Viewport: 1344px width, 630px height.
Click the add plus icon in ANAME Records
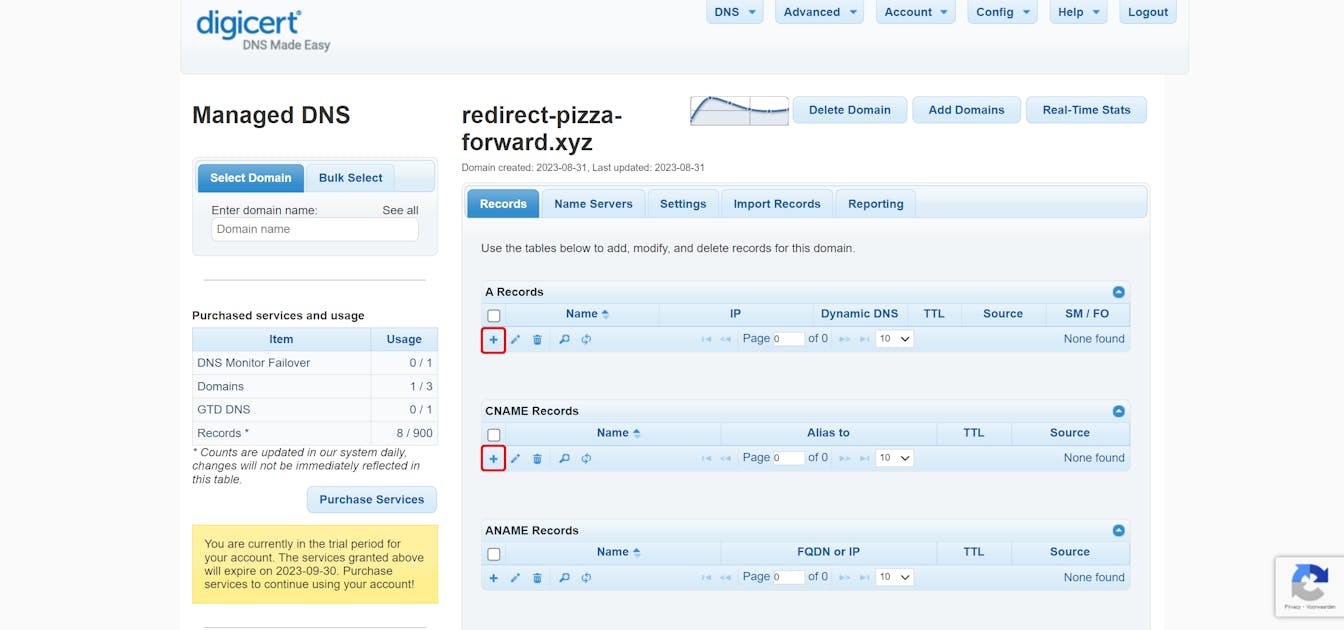pos(493,578)
